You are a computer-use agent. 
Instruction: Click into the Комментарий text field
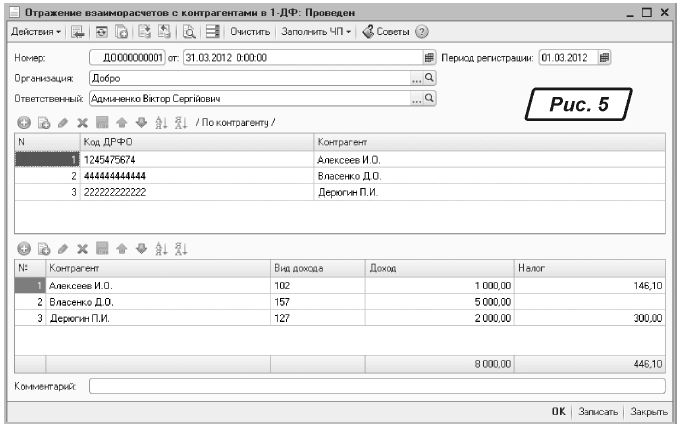[x=377, y=385]
